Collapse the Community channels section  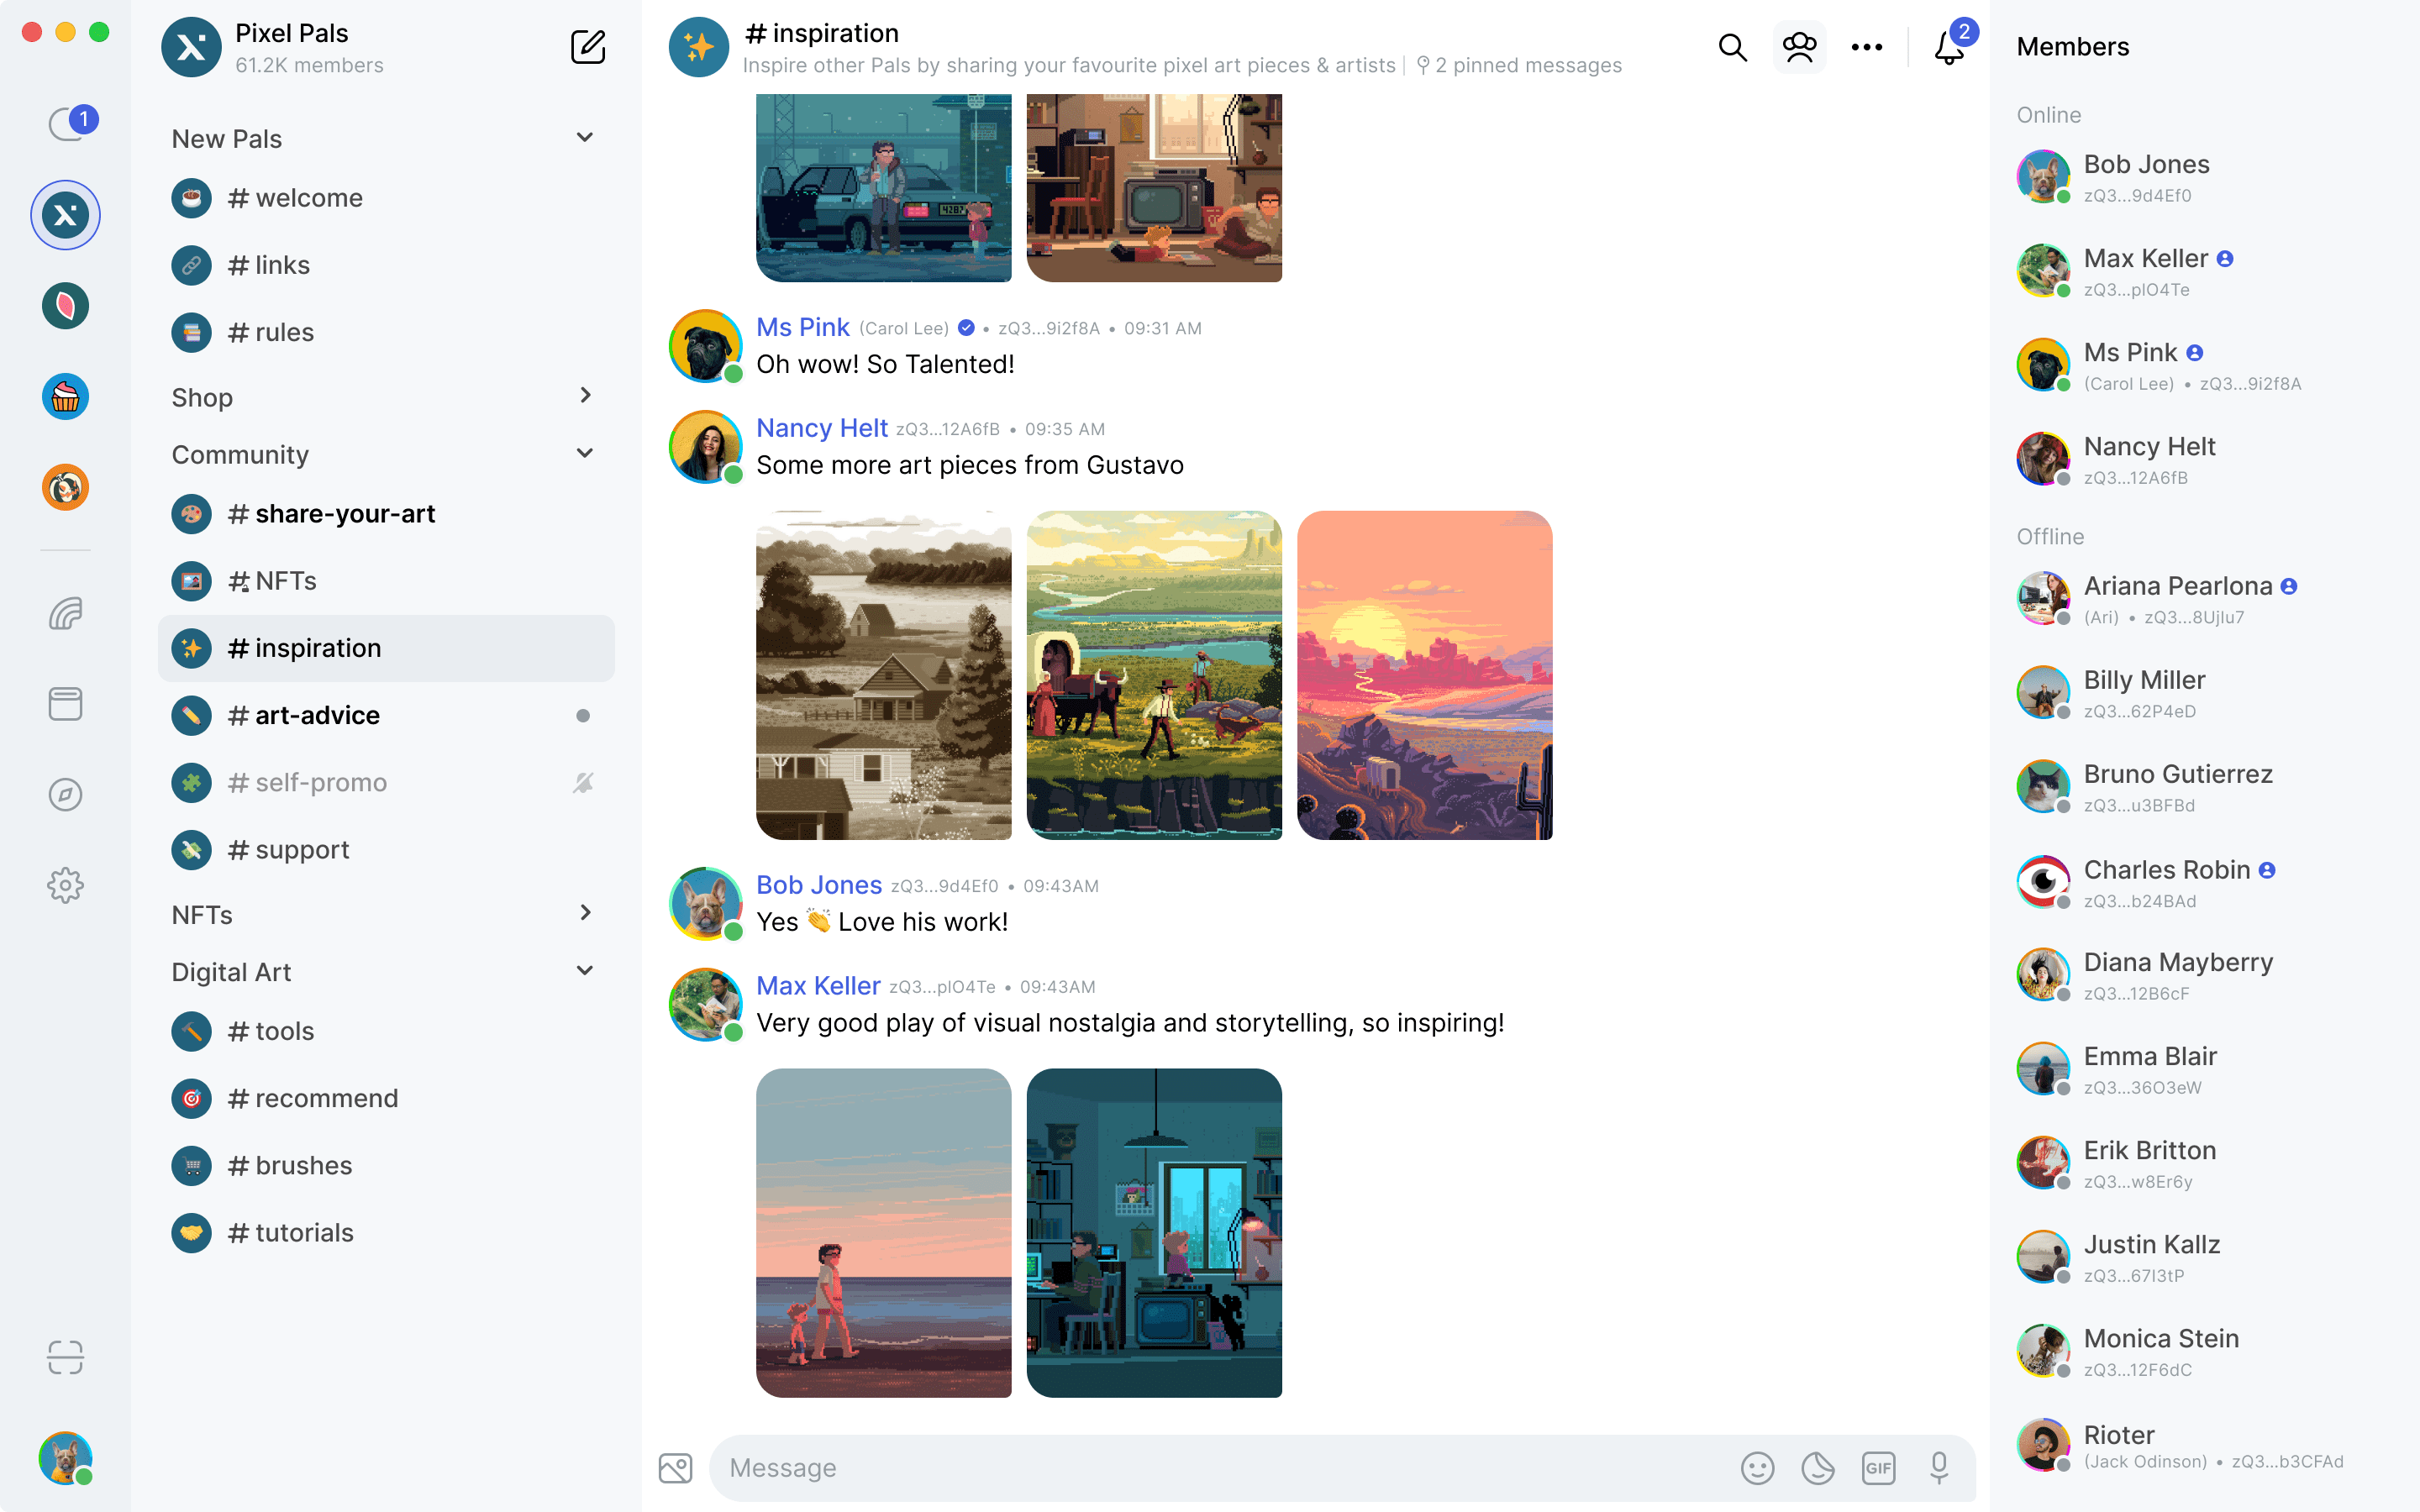(x=584, y=453)
